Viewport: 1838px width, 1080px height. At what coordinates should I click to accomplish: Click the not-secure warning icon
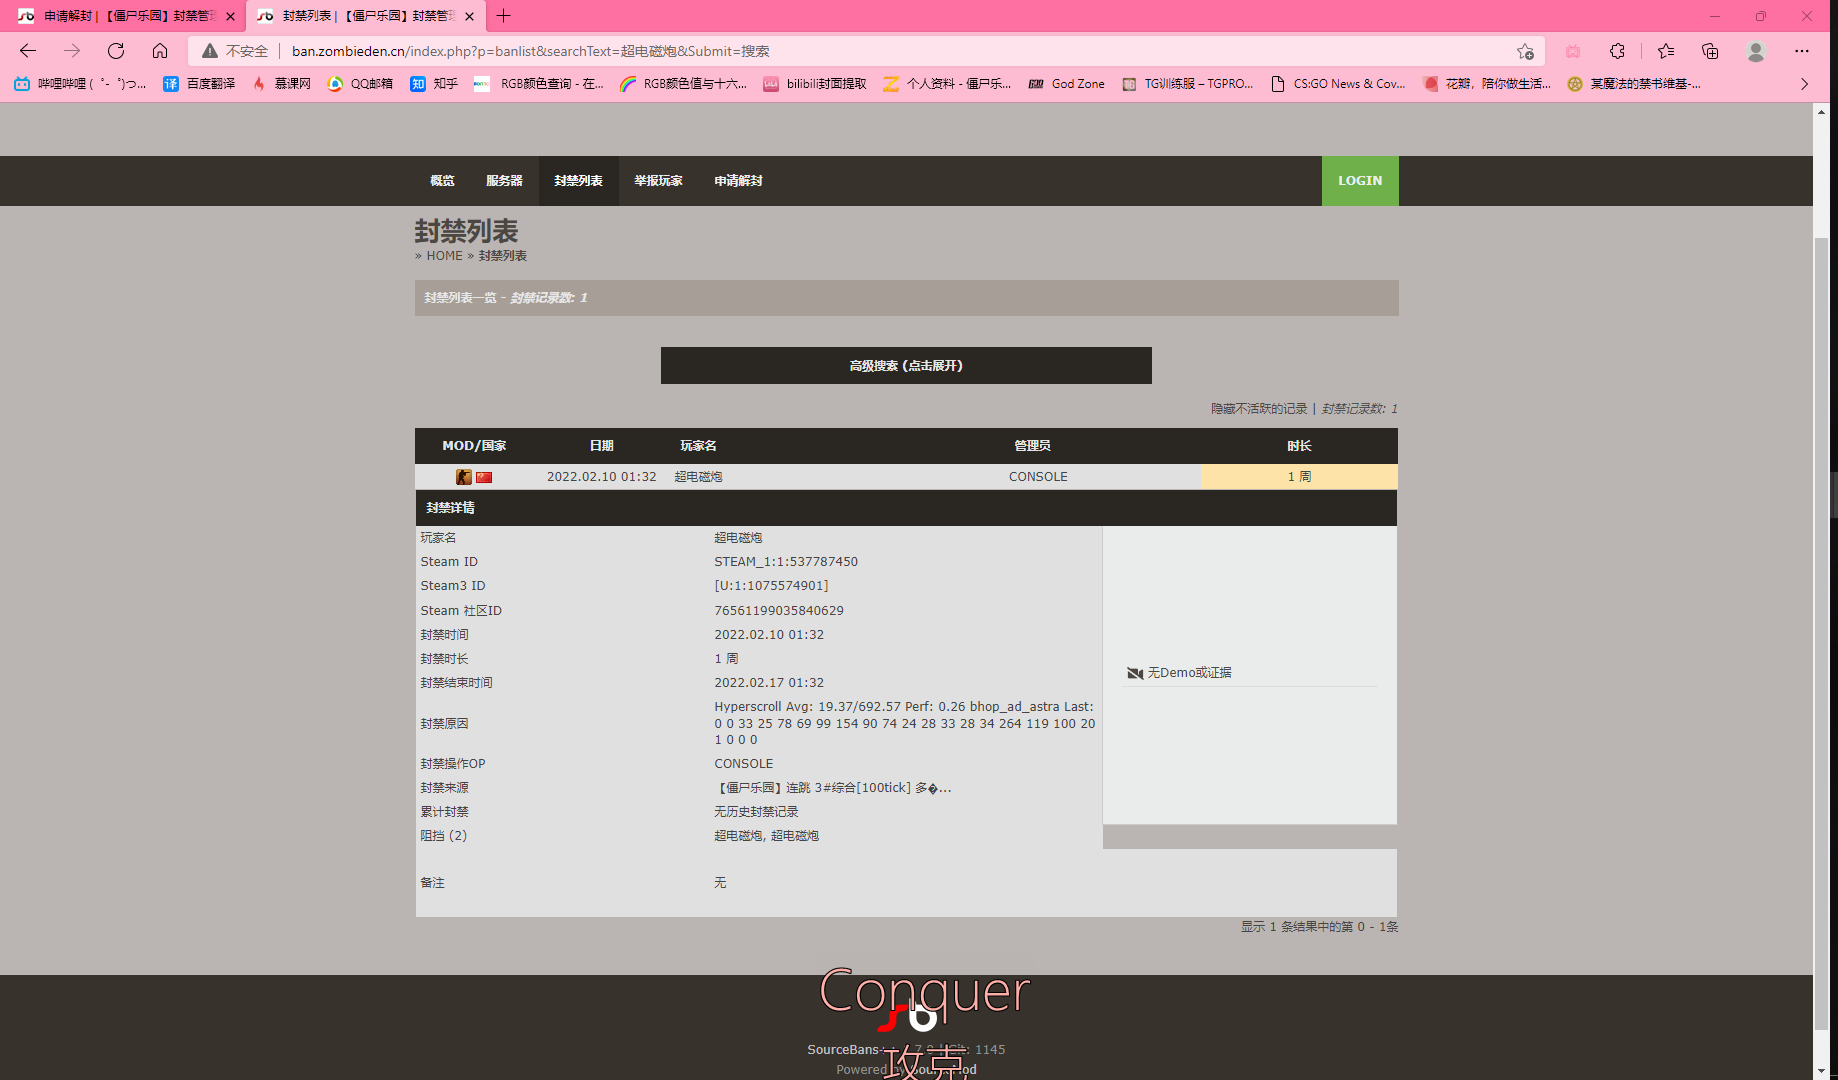pyautogui.click(x=209, y=51)
